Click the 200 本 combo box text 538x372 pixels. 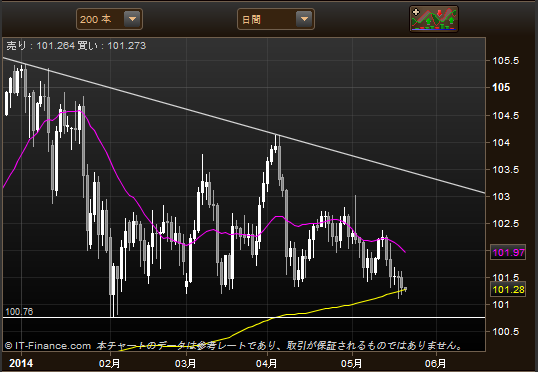95,20
